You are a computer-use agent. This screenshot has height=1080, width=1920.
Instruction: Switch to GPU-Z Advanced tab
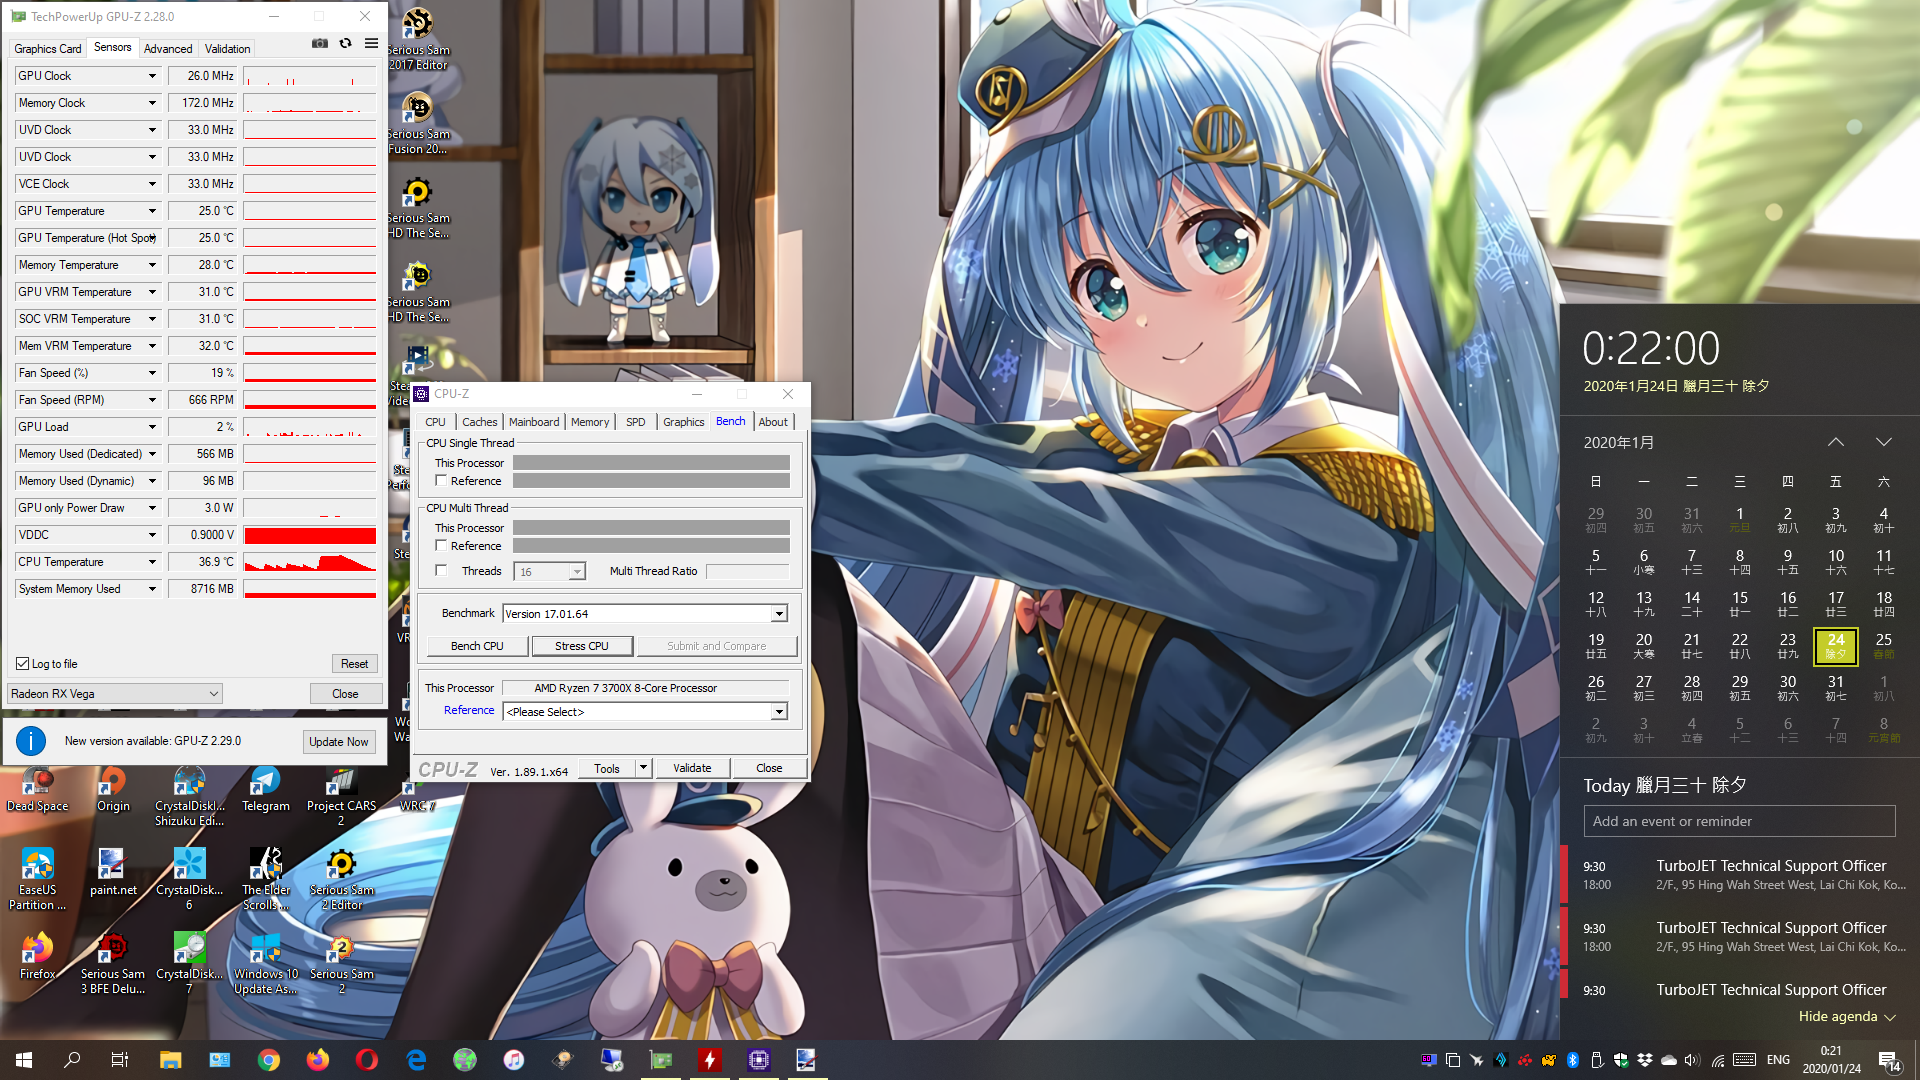tap(168, 49)
